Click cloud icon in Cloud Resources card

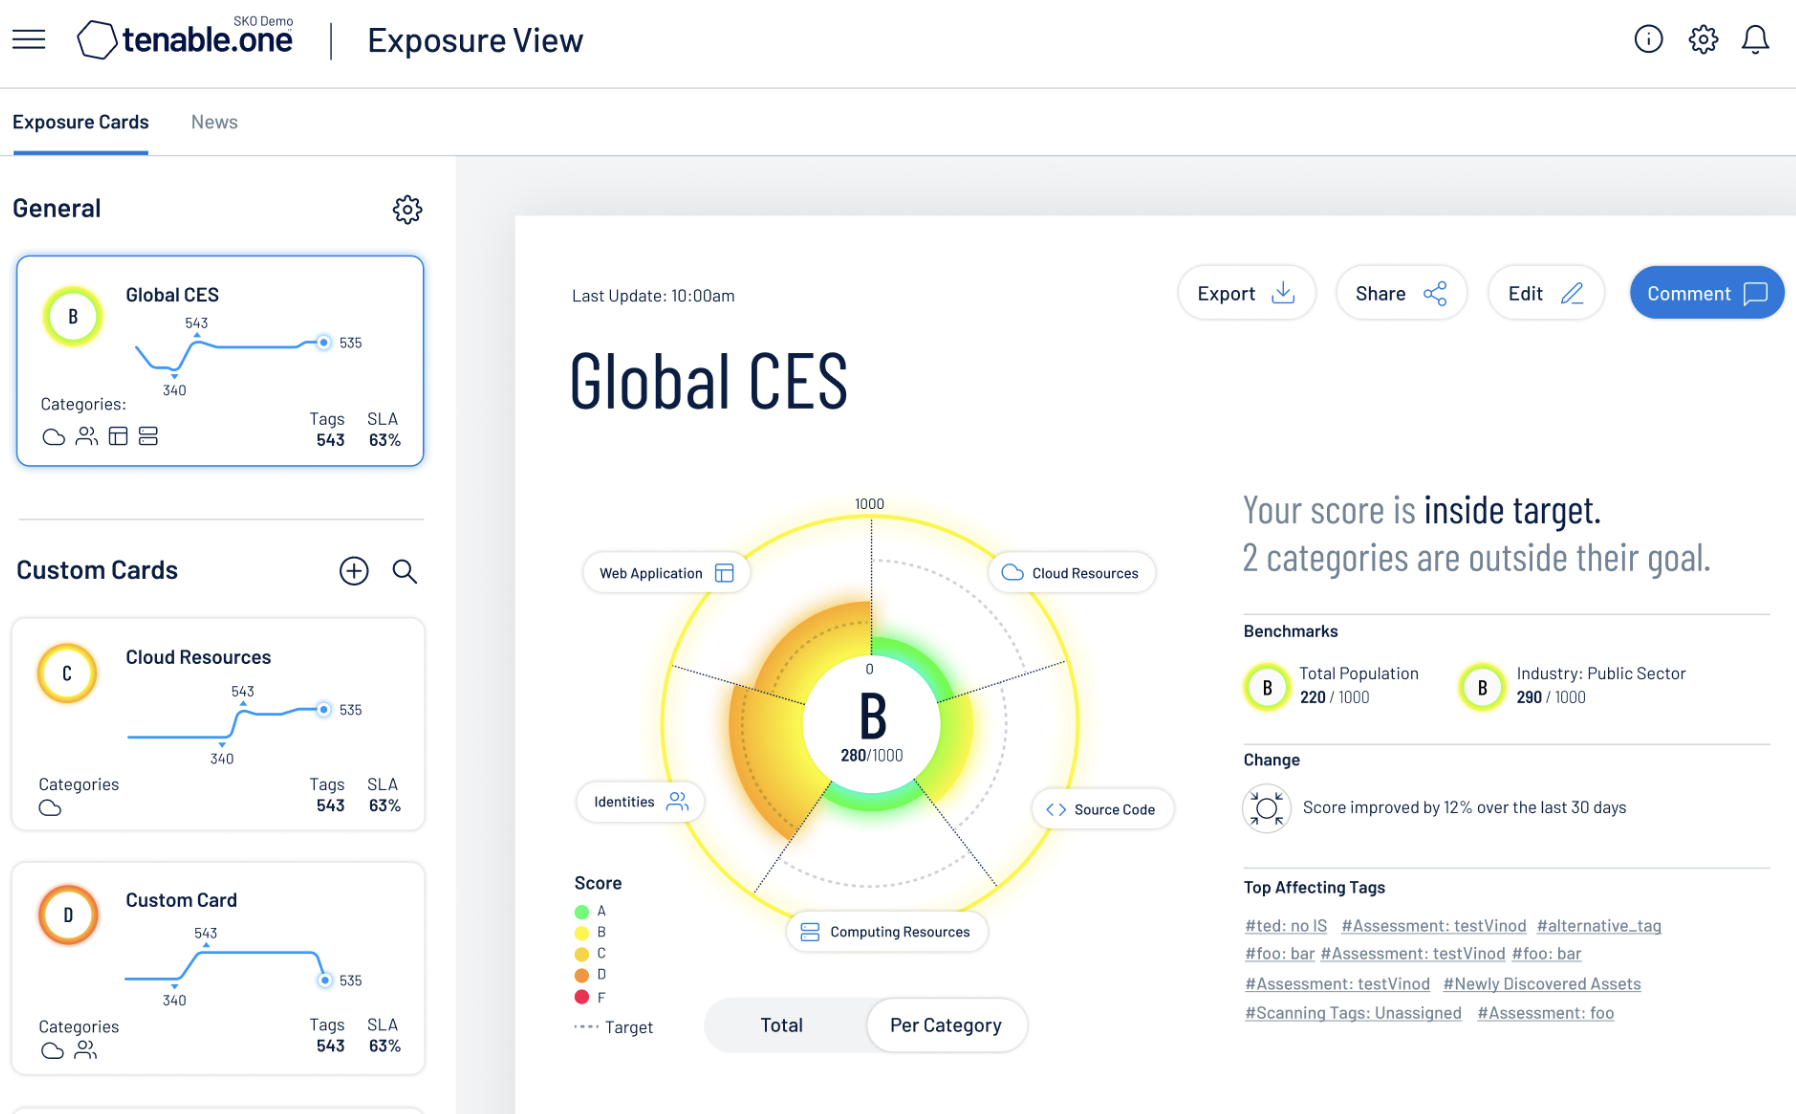click(50, 808)
